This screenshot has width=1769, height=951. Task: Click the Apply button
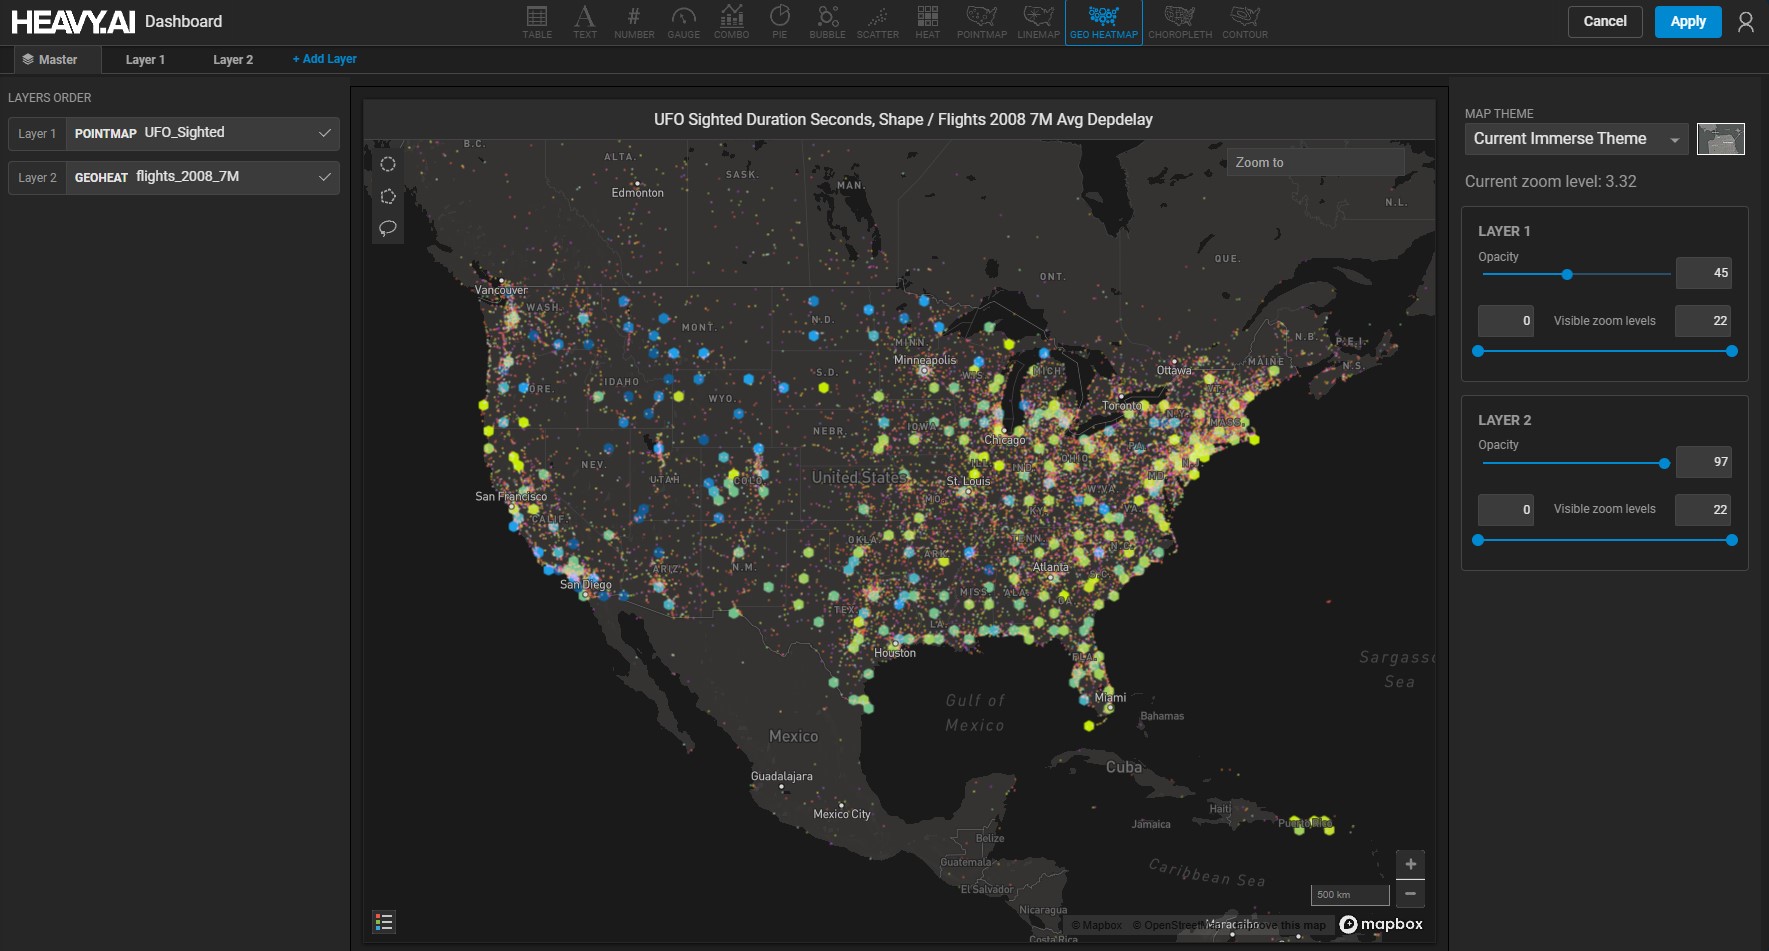1687,22
